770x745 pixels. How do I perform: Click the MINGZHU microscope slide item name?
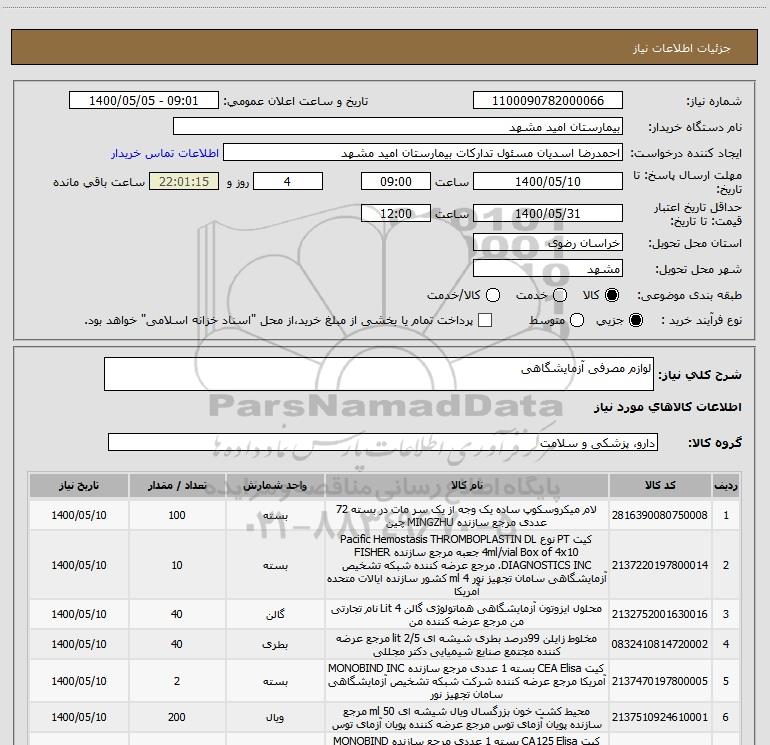pyautogui.click(x=467, y=516)
